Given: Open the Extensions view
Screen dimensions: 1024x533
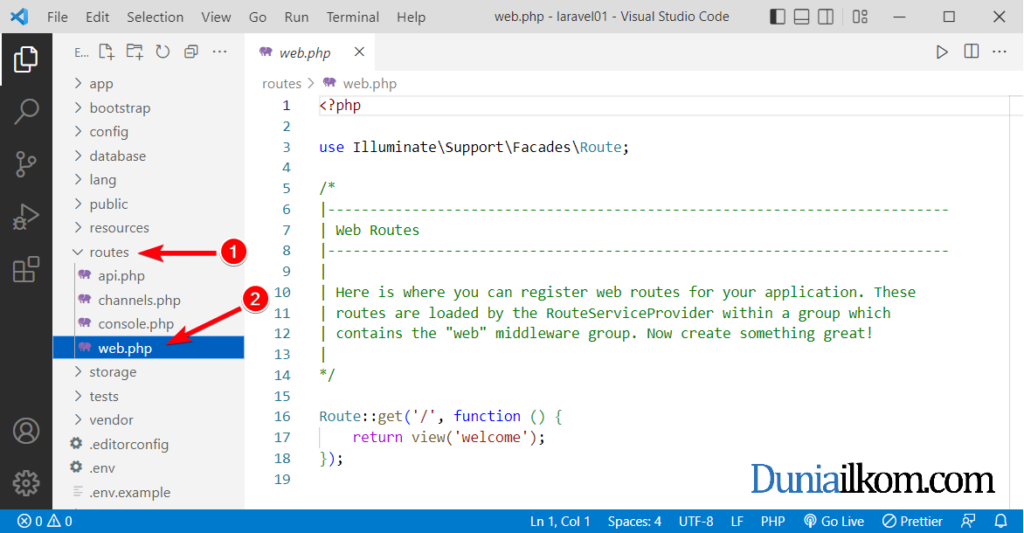Looking at the screenshot, I should 25,269.
